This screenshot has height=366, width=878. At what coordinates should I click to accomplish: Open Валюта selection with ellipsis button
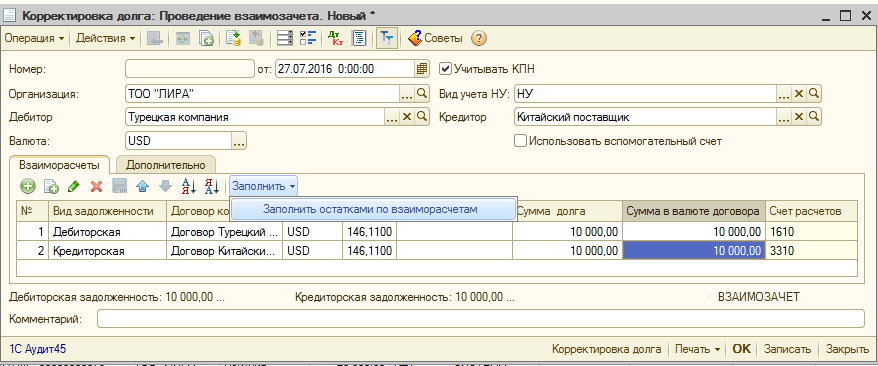239,141
